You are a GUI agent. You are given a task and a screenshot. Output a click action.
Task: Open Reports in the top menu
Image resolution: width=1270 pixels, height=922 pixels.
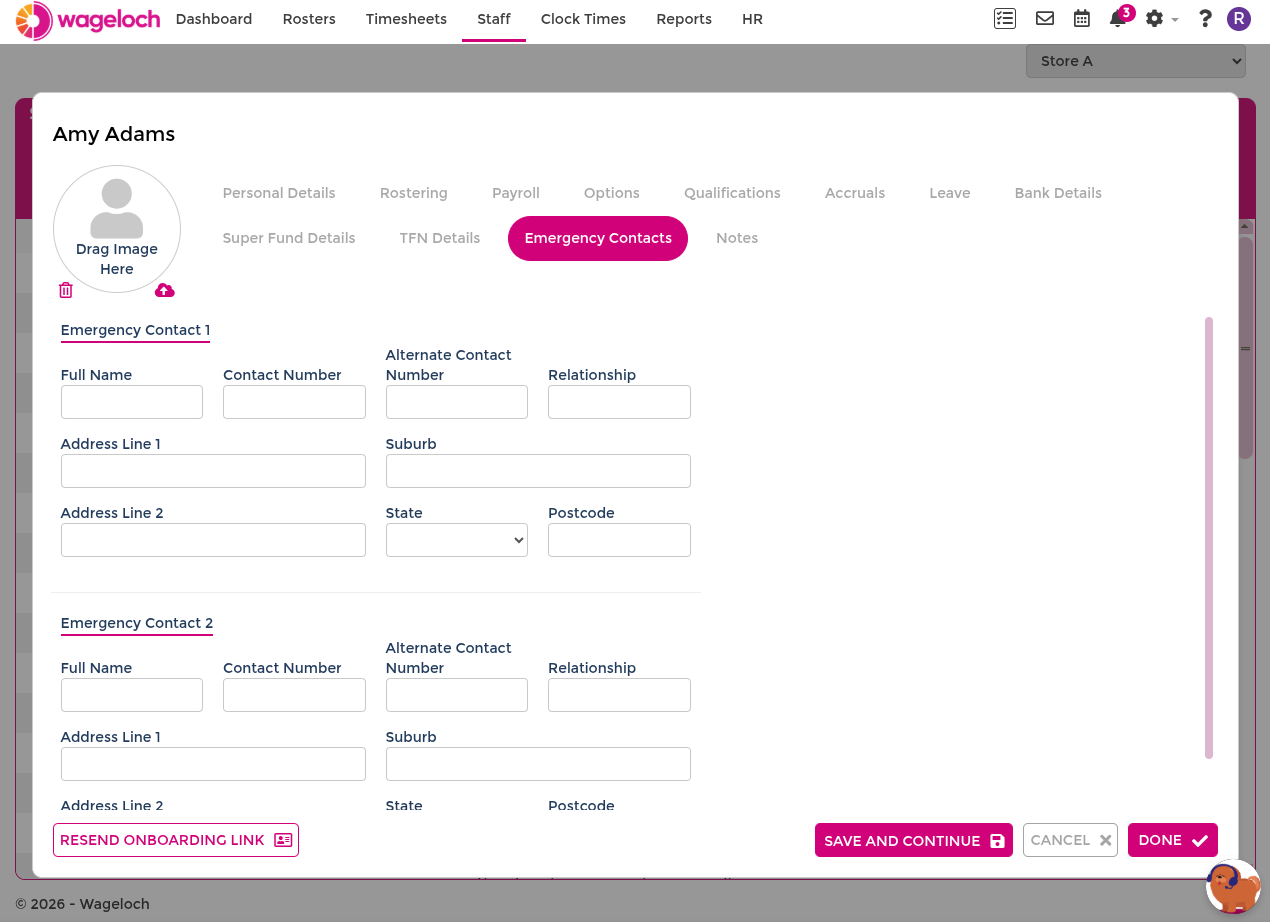(x=684, y=19)
